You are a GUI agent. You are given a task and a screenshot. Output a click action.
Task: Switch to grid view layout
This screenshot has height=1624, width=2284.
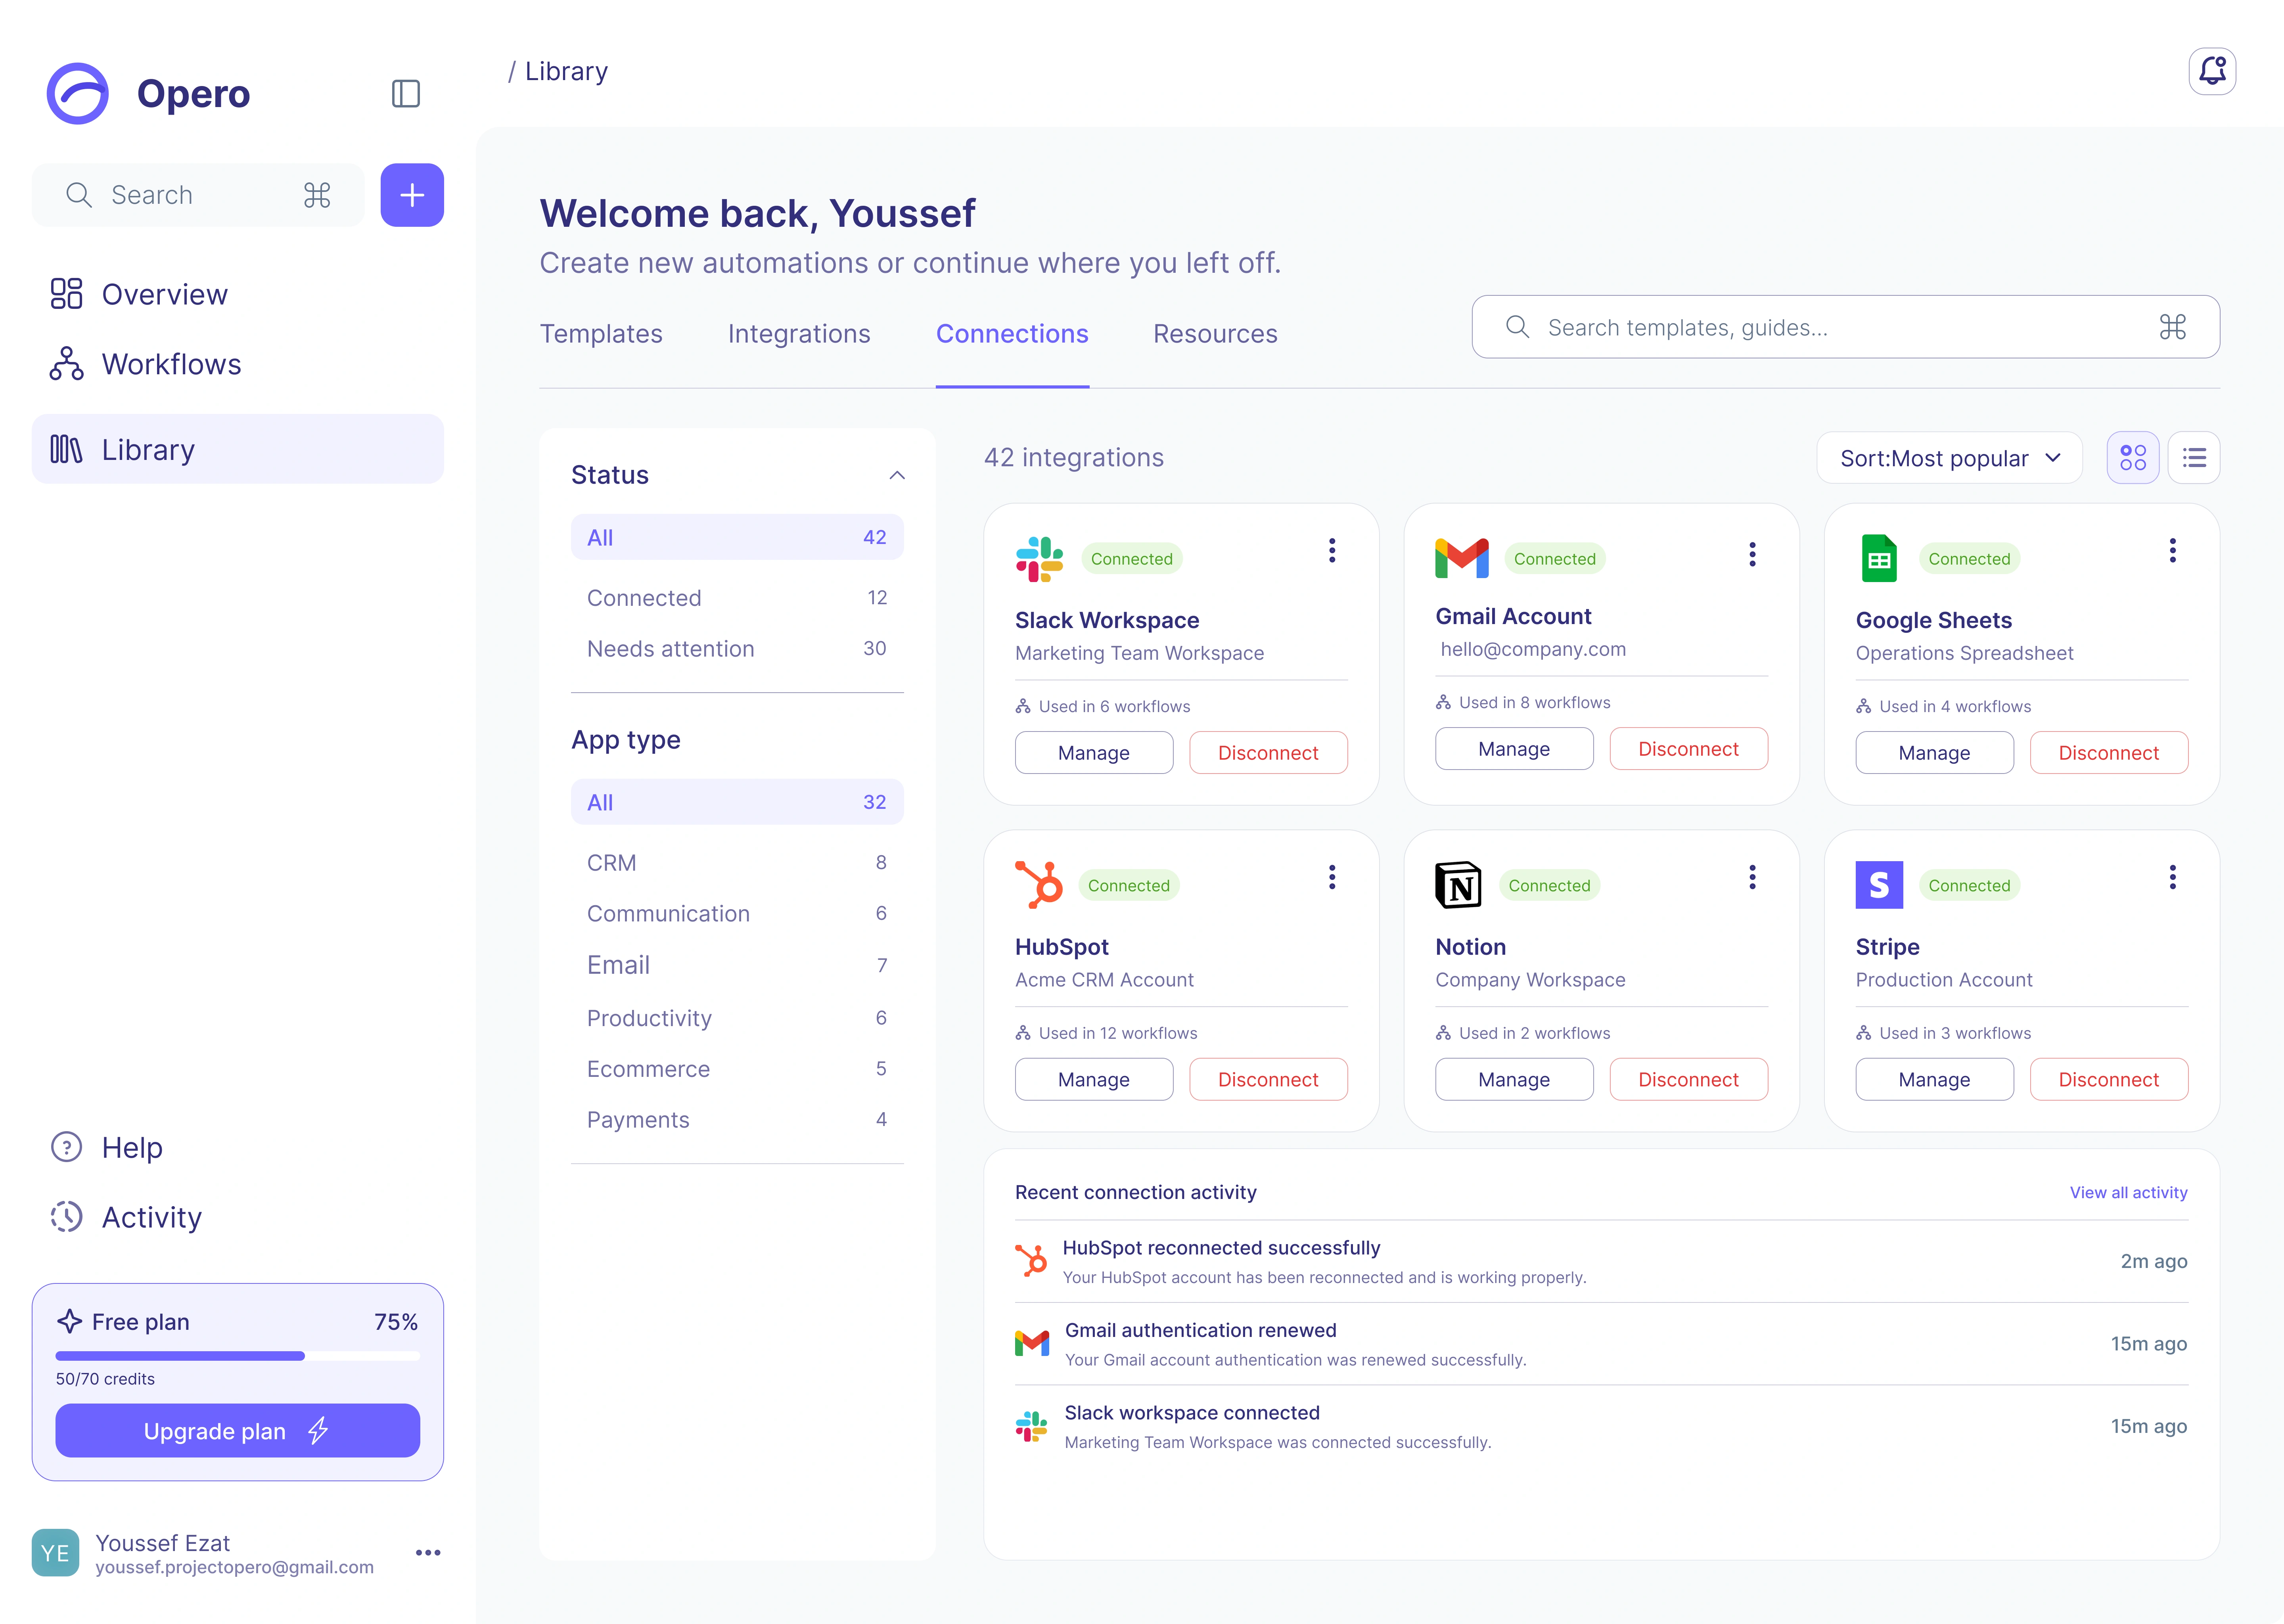[x=2132, y=458]
